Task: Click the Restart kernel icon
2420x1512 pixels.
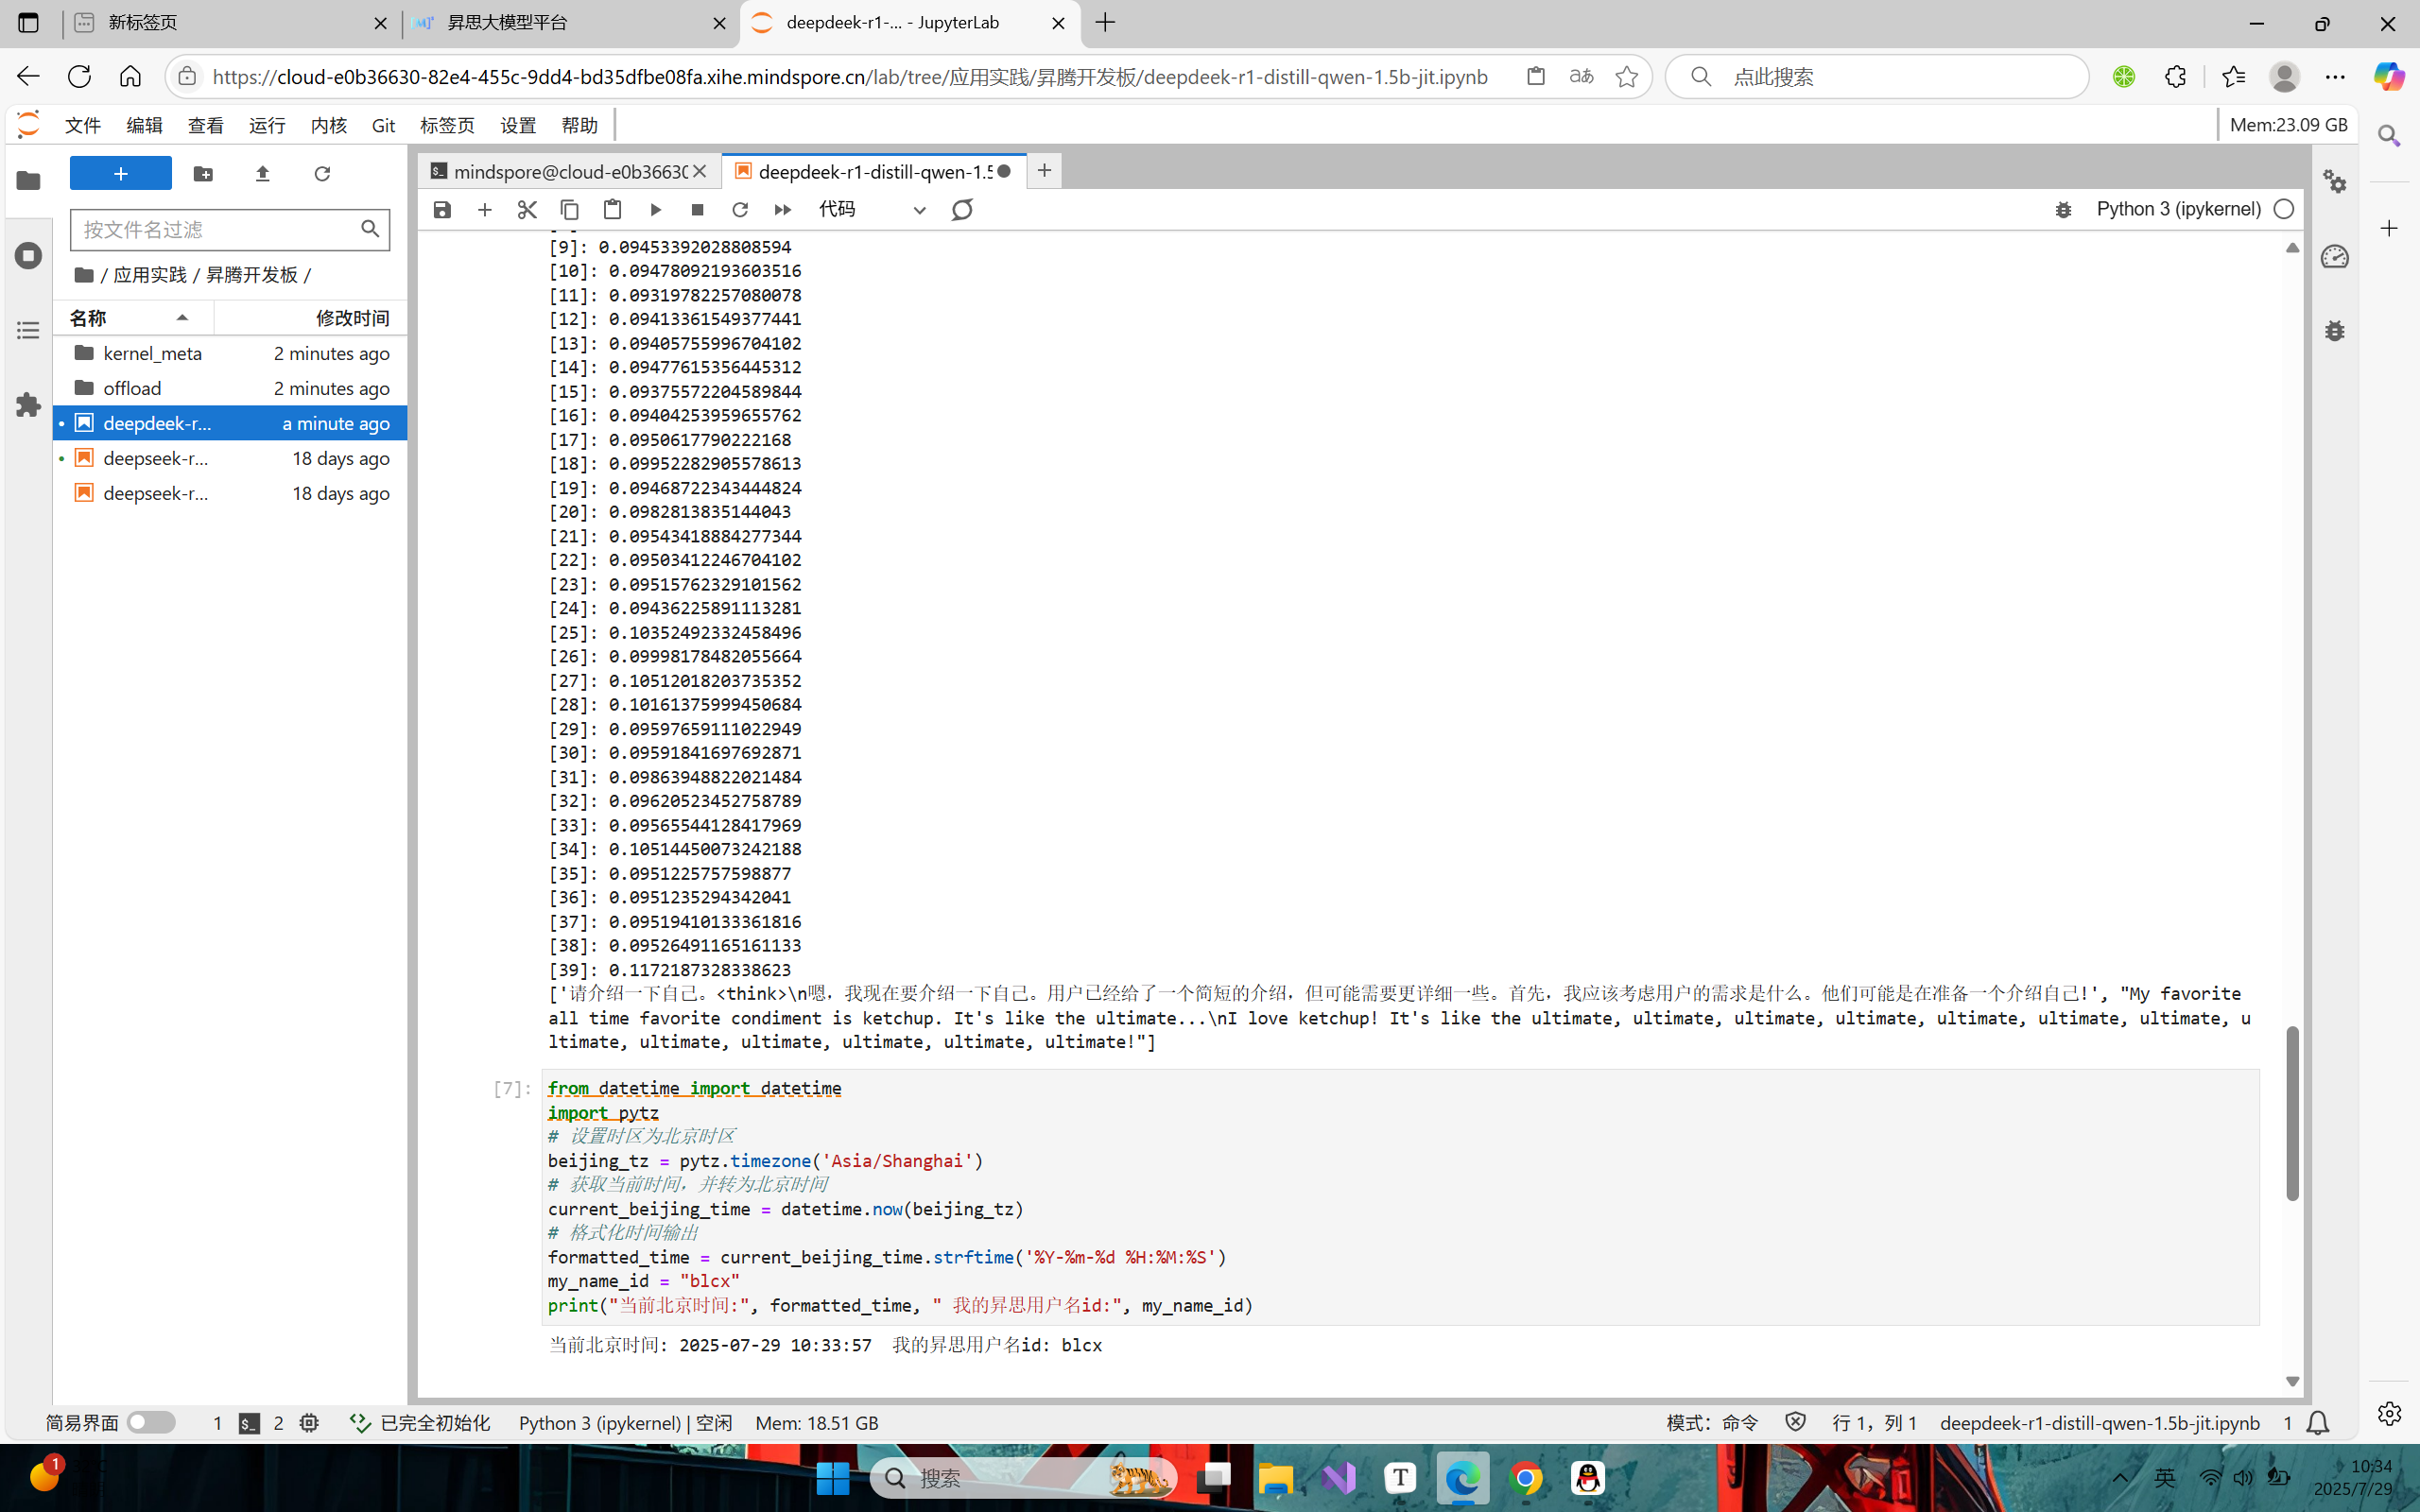Action: point(740,209)
